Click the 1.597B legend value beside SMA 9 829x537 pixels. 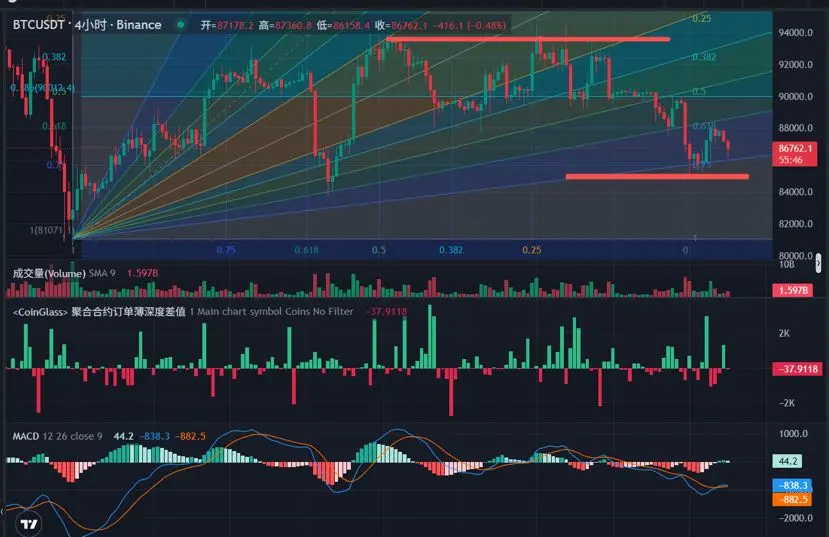[x=142, y=273]
